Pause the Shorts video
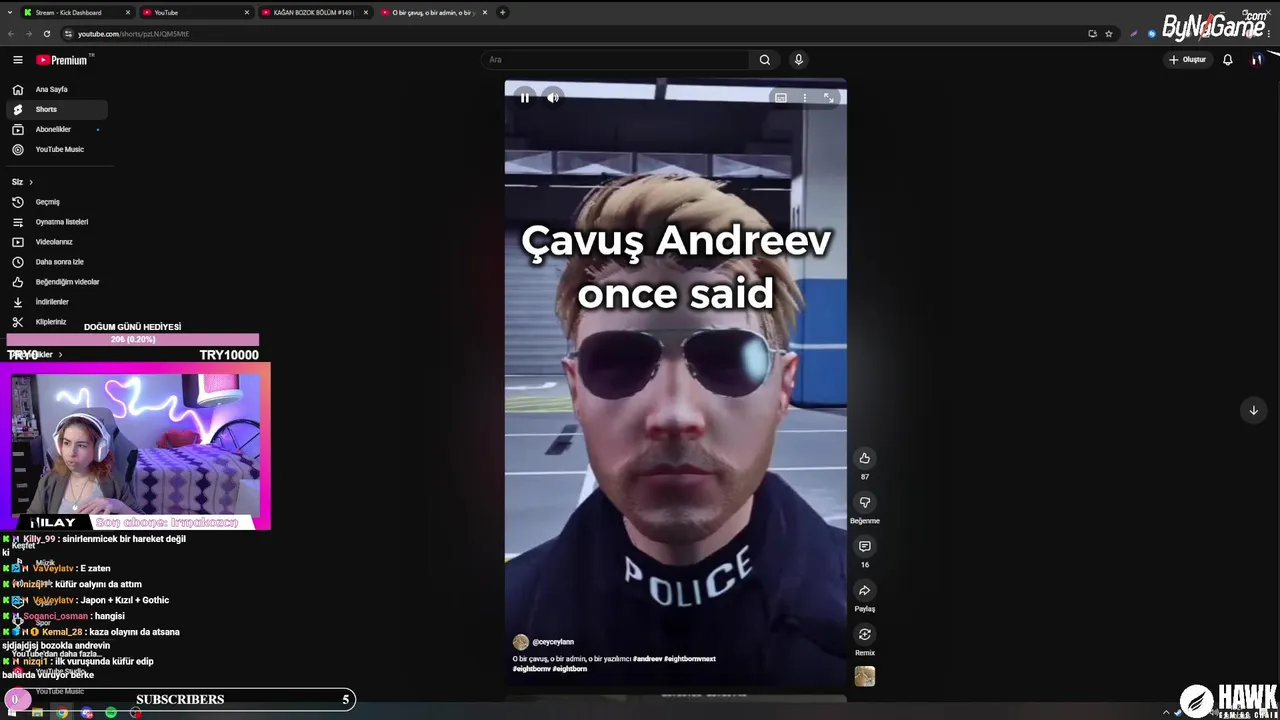 pos(524,98)
